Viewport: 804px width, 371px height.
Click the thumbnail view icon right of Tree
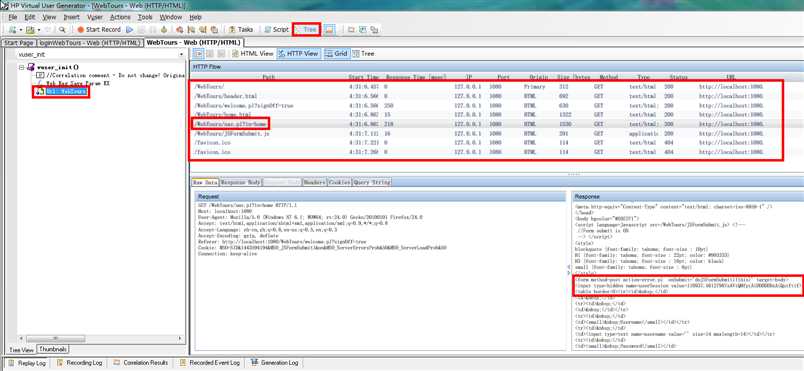coord(329,30)
